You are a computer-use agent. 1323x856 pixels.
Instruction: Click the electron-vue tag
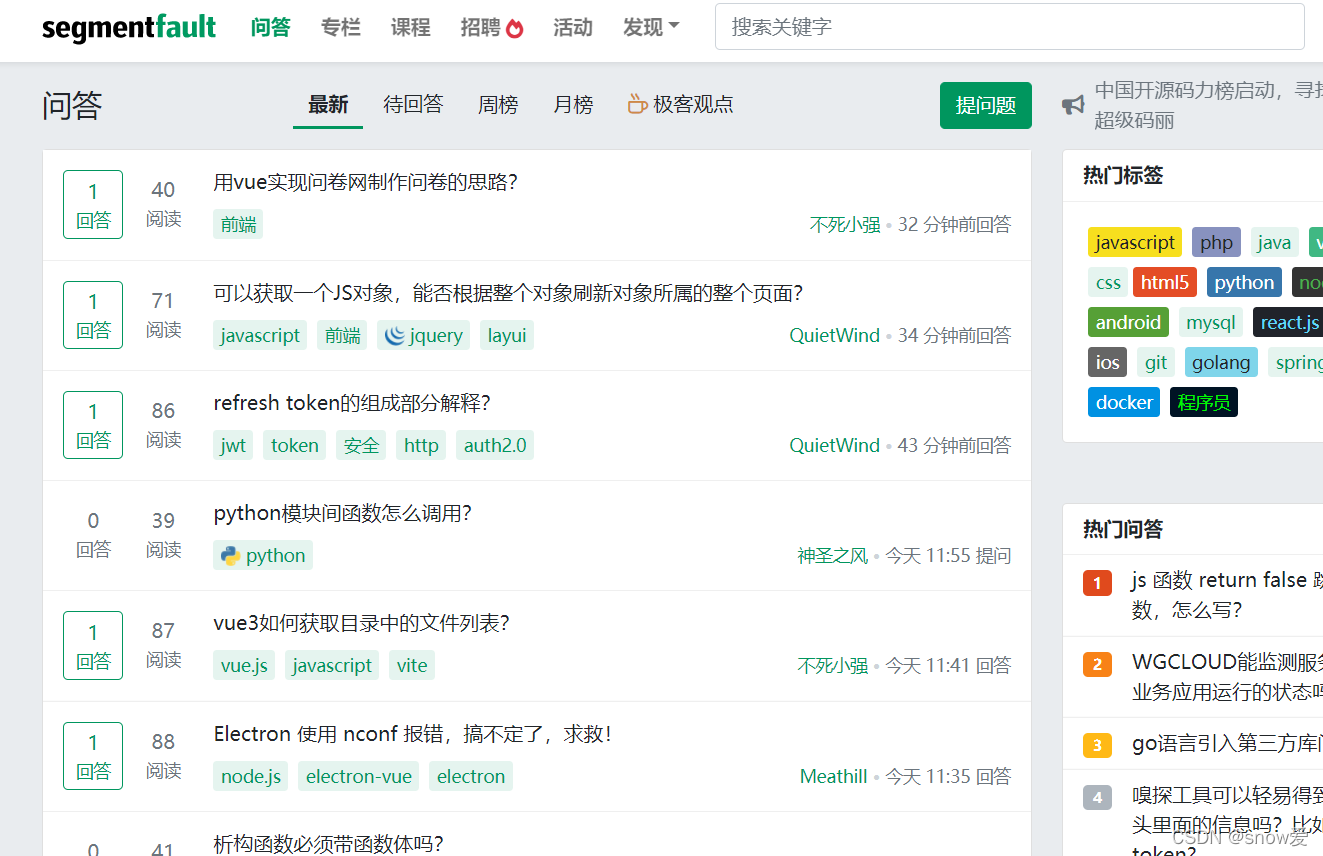359,776
